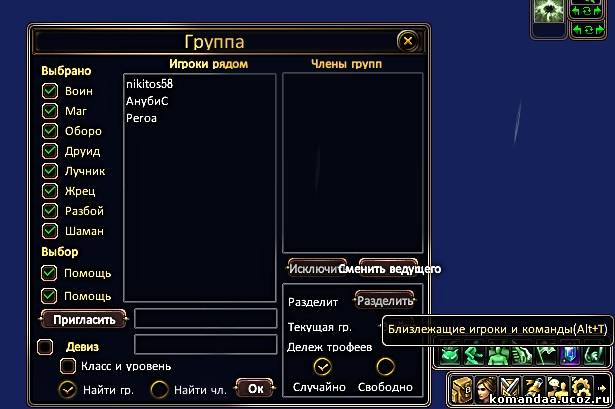The height and width of the screenshot is (409, 615).
Task: Select player АнубиС in nearby list
Action: click(x=147, y=101)
